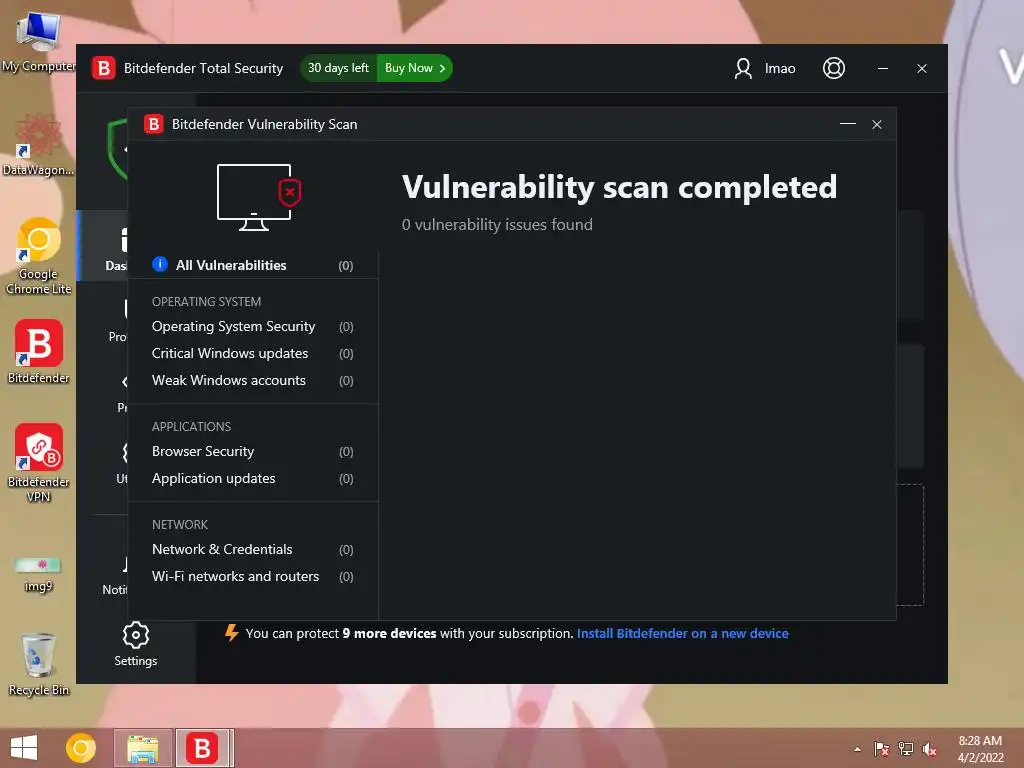This screenshot has width=1024, height=768.
Task: Open Bitdefender desktop shortcut
Action: coord(39,351)
